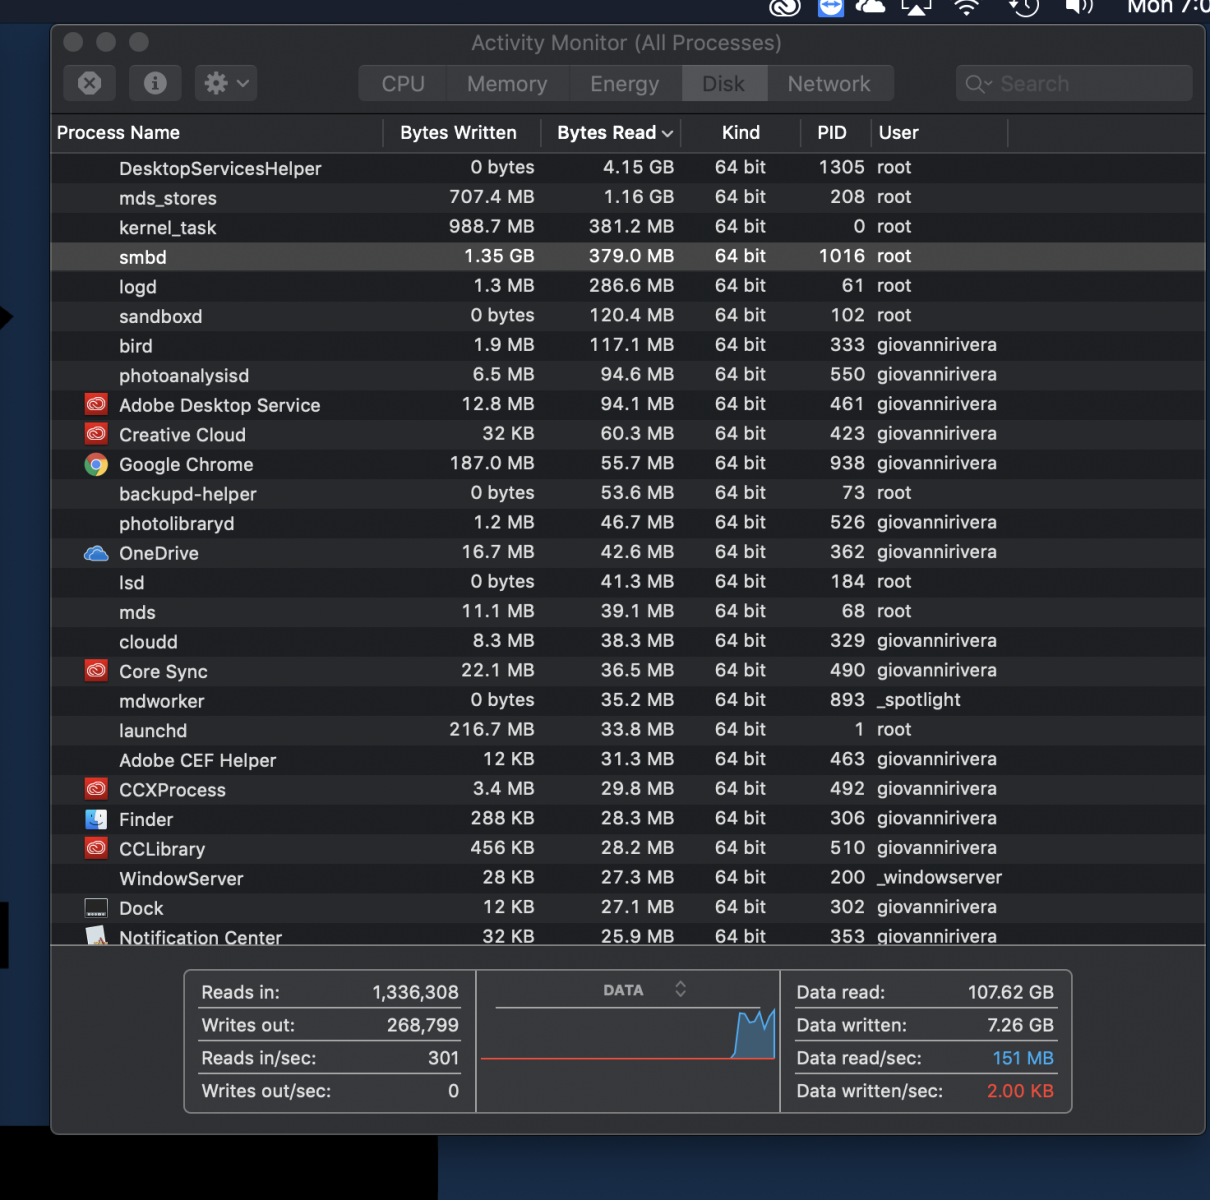
Task: Select the Disk tab
Action: [x=724, y=84]
